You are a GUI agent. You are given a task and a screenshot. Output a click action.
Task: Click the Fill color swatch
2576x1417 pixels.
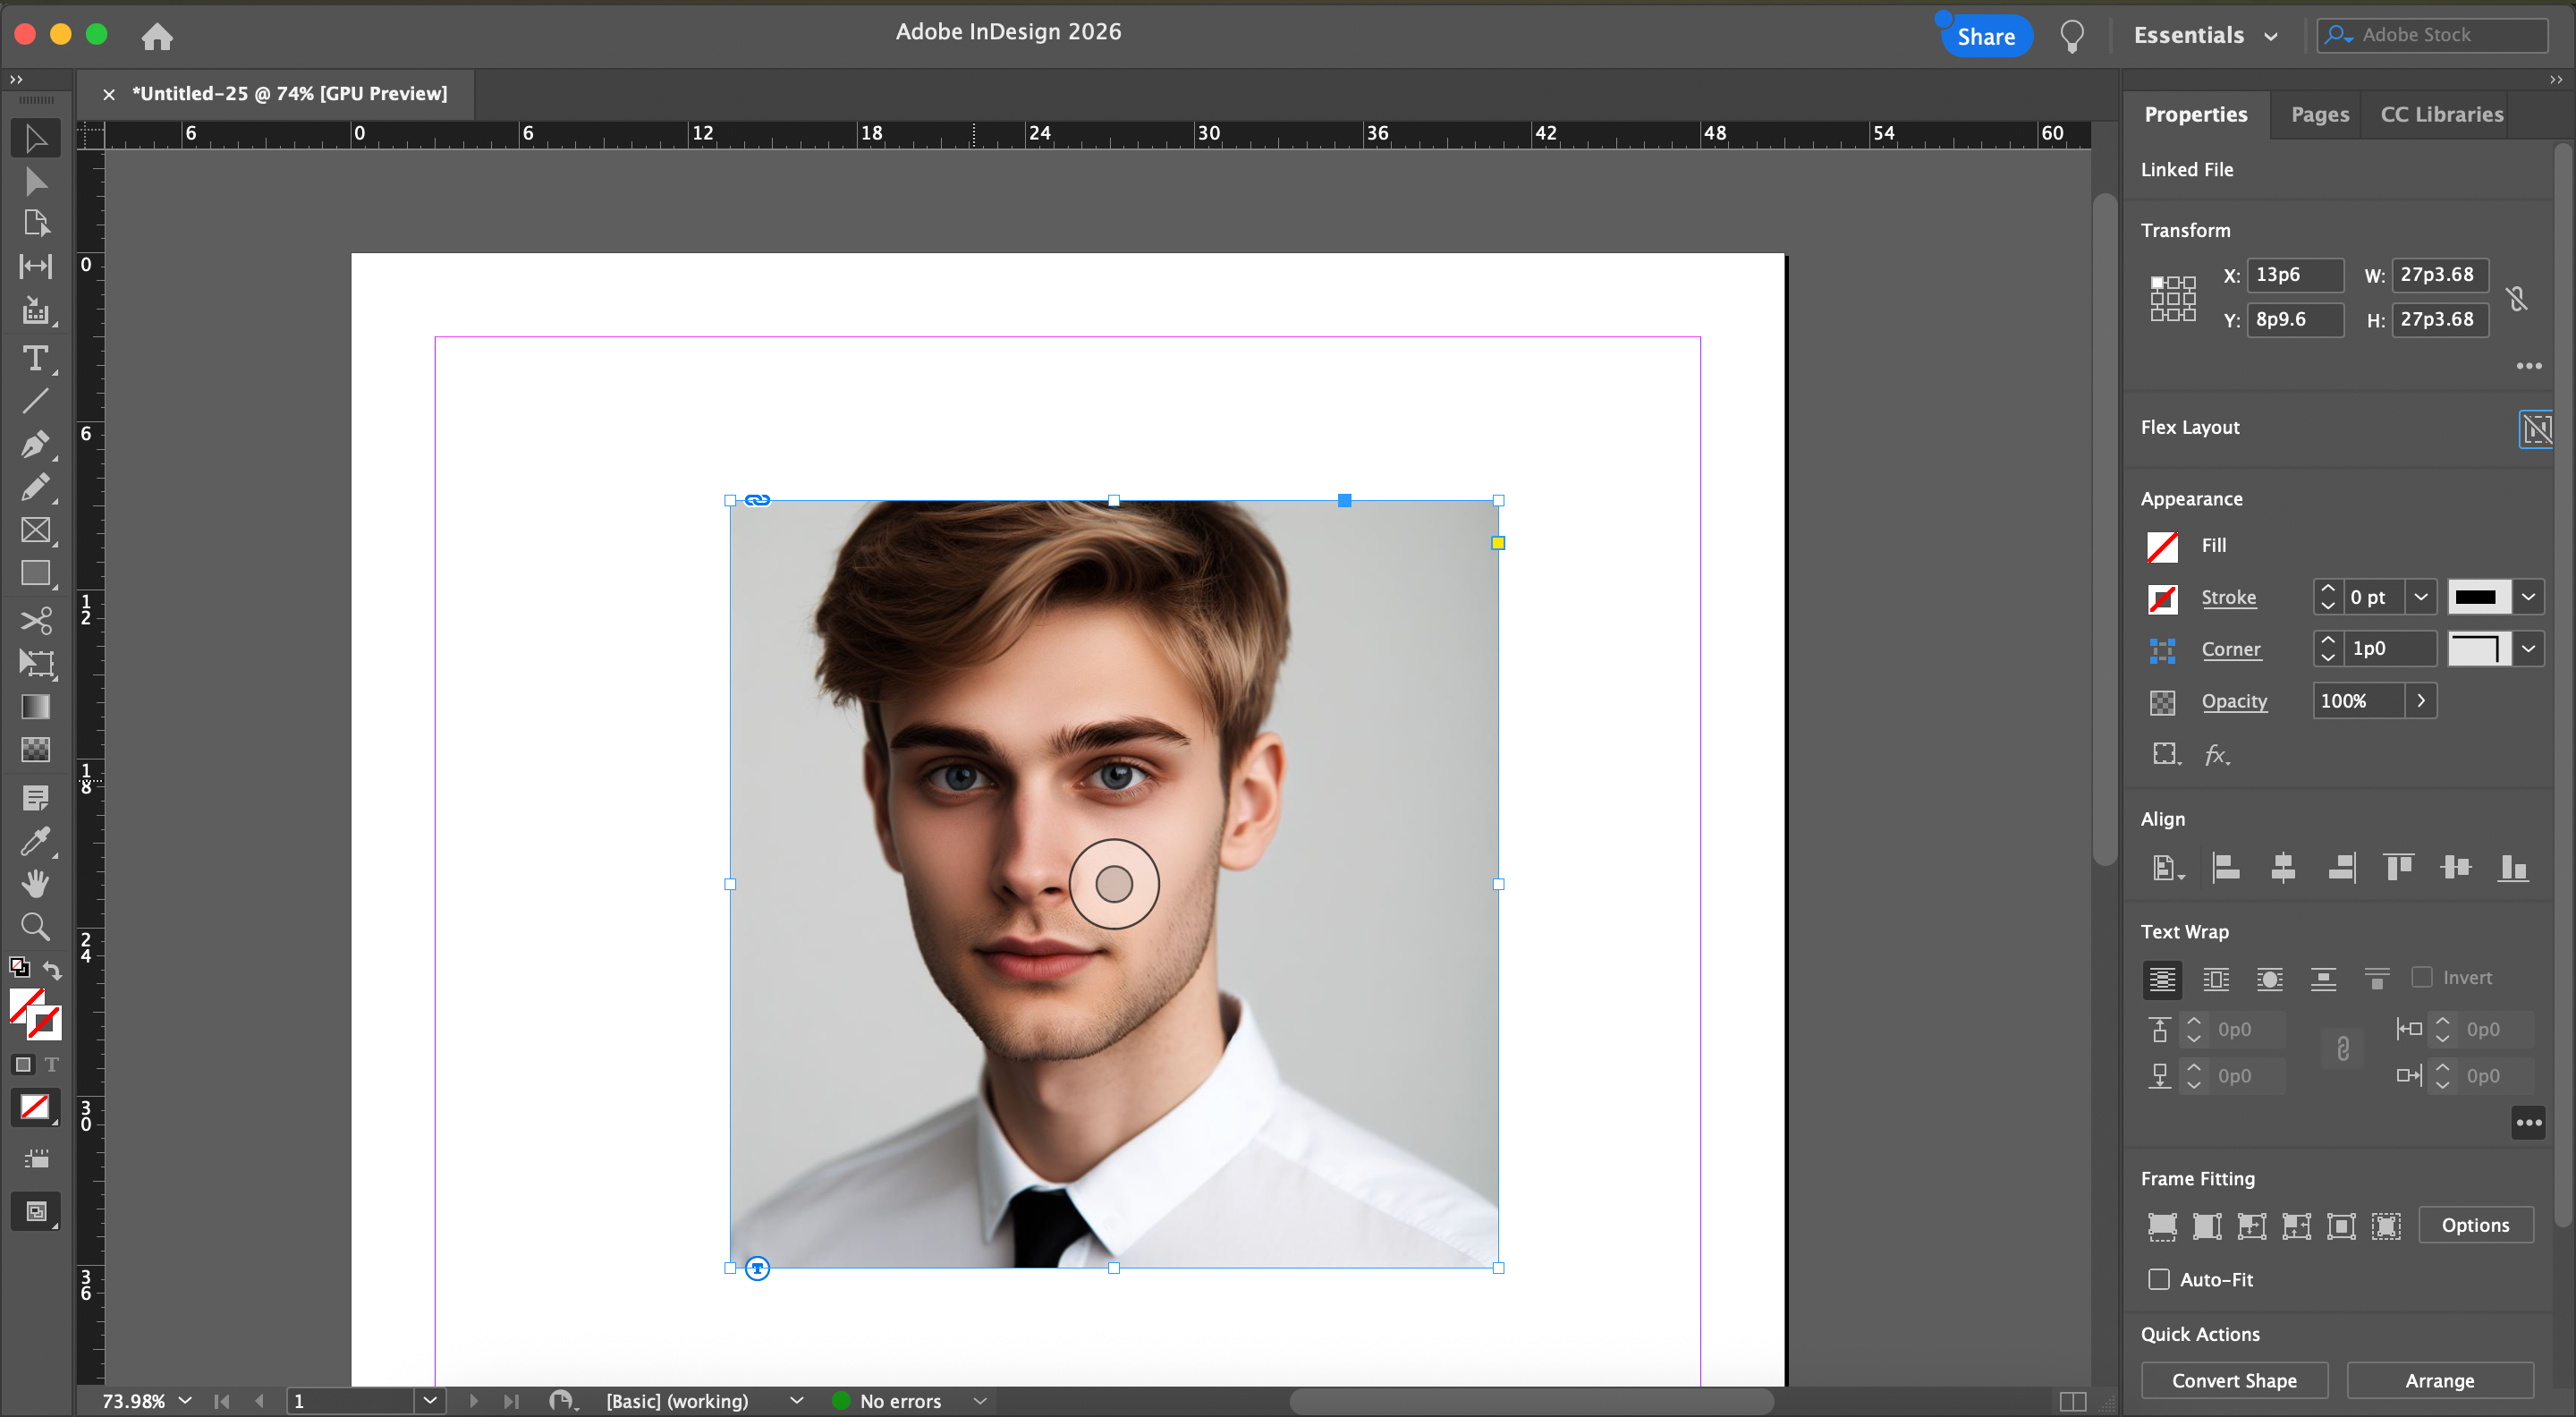pyautogui.click(x=2162, y=546)
